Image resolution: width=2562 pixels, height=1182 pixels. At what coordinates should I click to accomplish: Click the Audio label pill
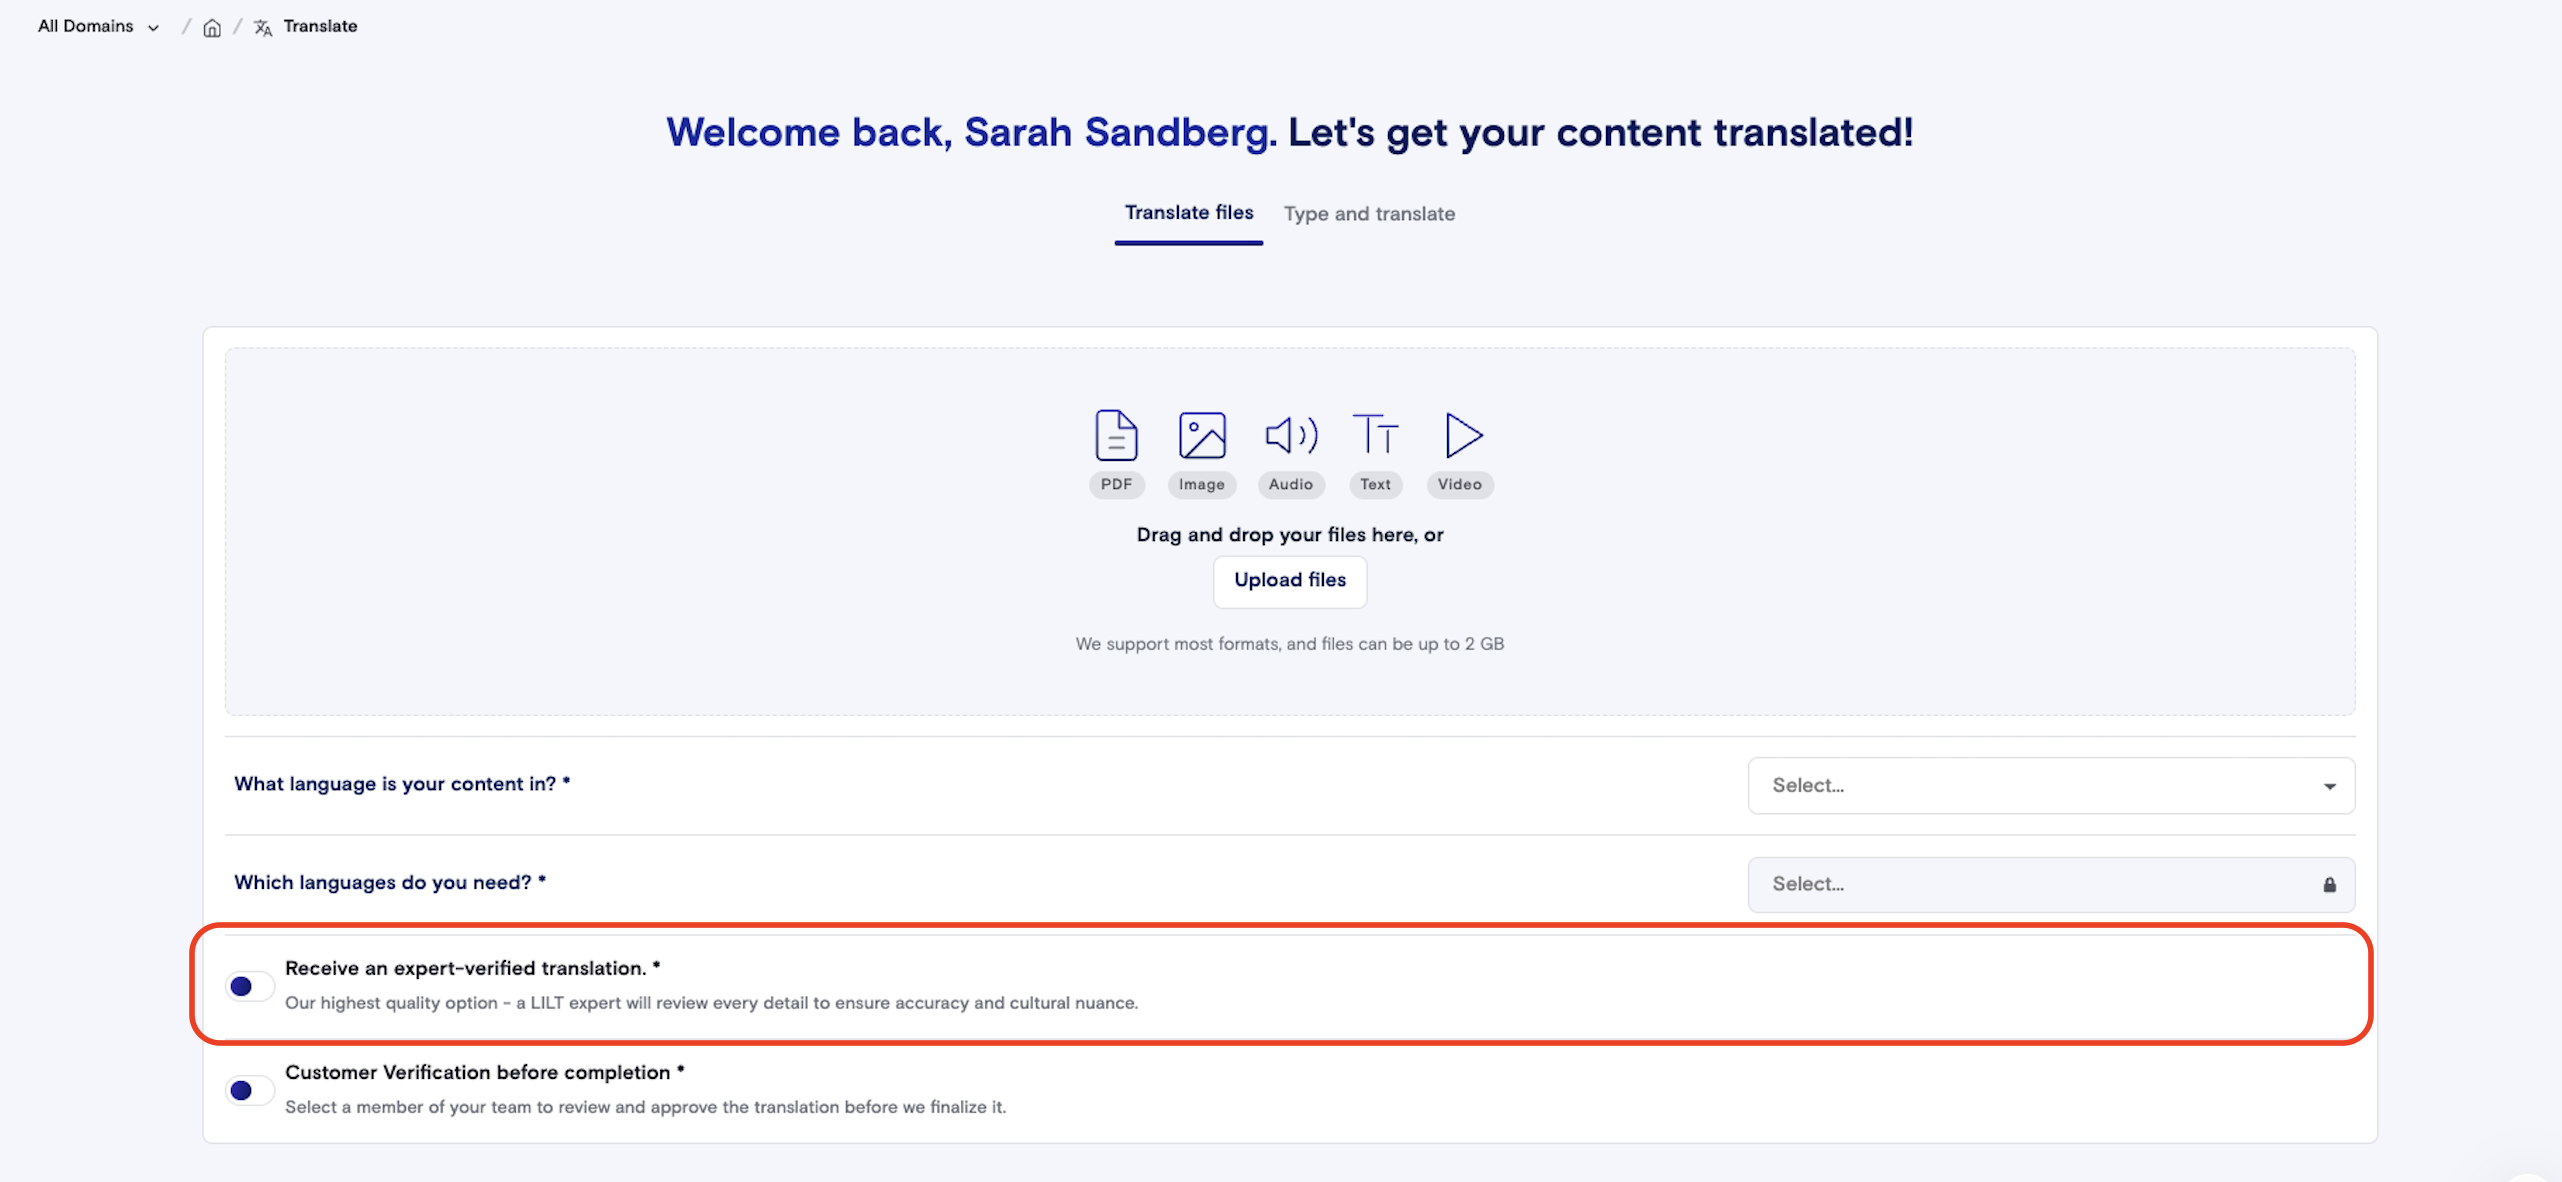click(x=1290, y=485)
